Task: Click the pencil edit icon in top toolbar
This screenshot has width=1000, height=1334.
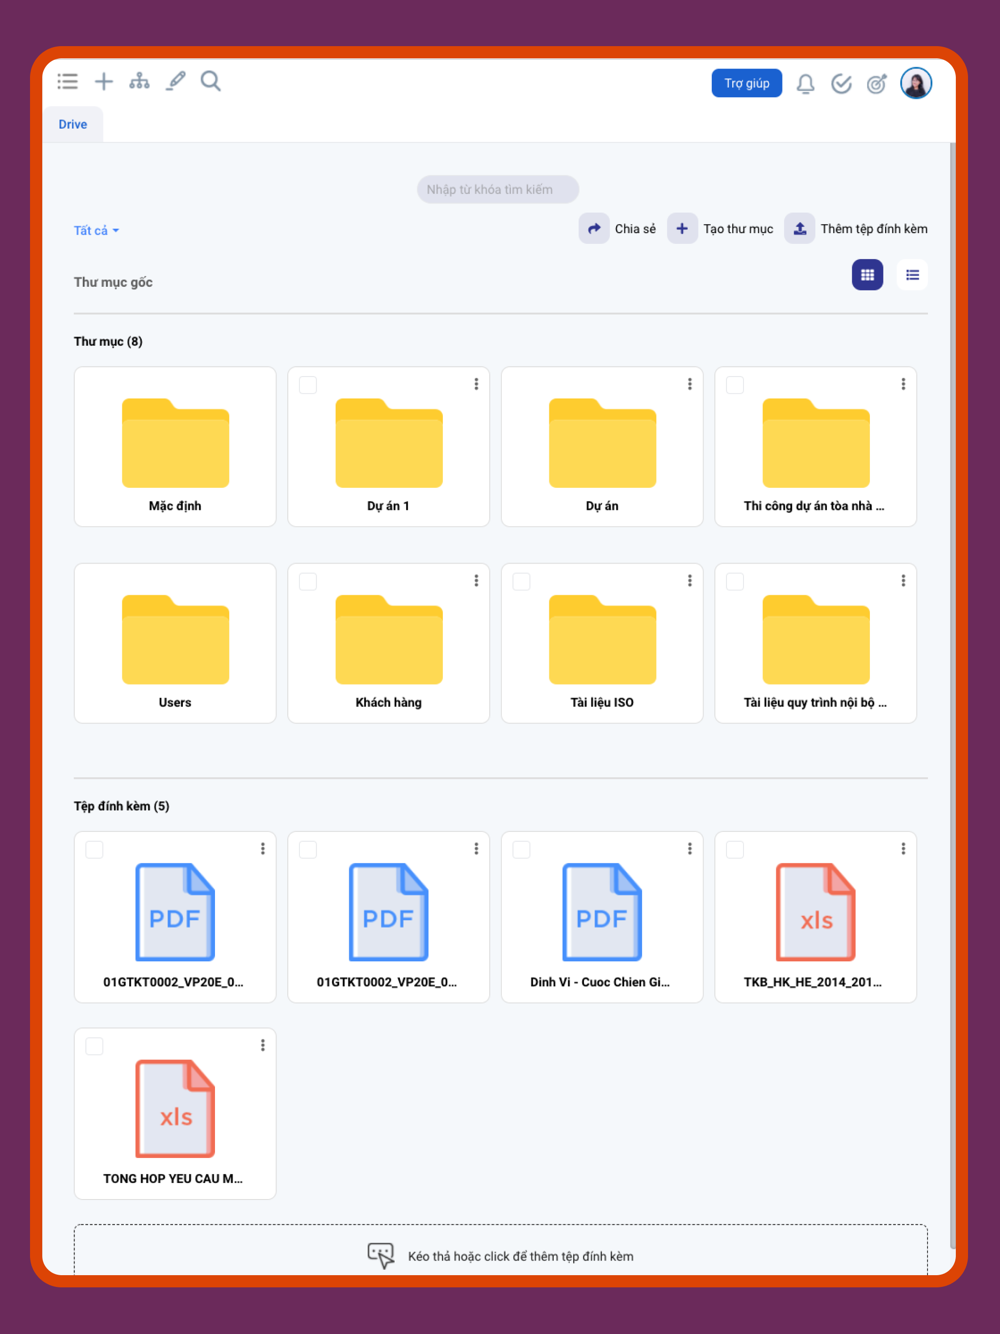Action: [175, 81]
